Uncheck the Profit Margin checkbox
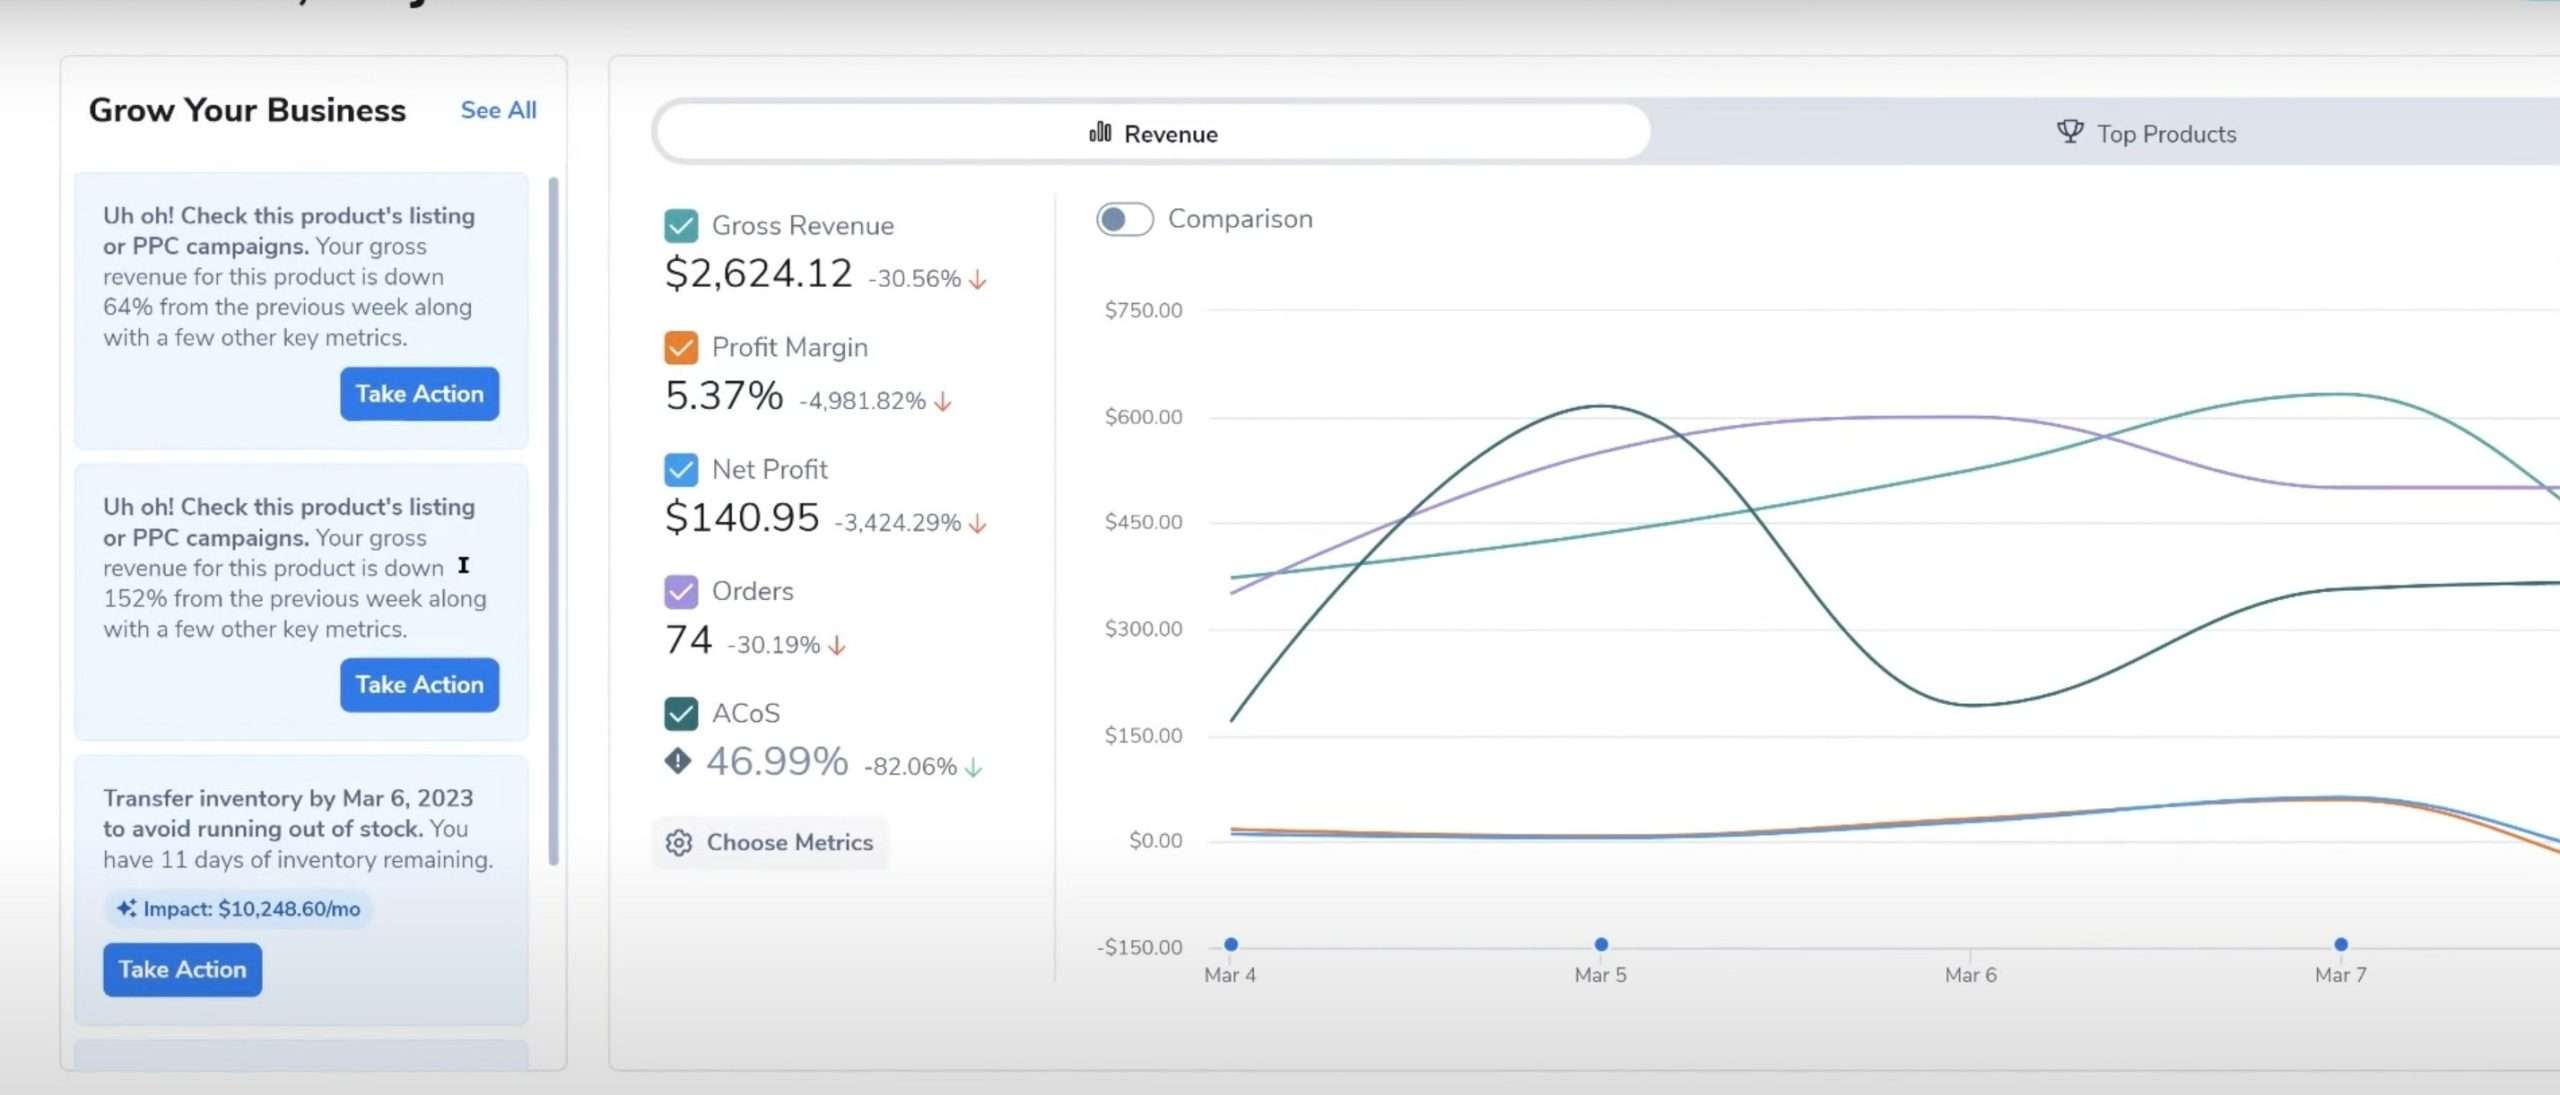This screenshot has height=1095, width=2560. (681, 348)
